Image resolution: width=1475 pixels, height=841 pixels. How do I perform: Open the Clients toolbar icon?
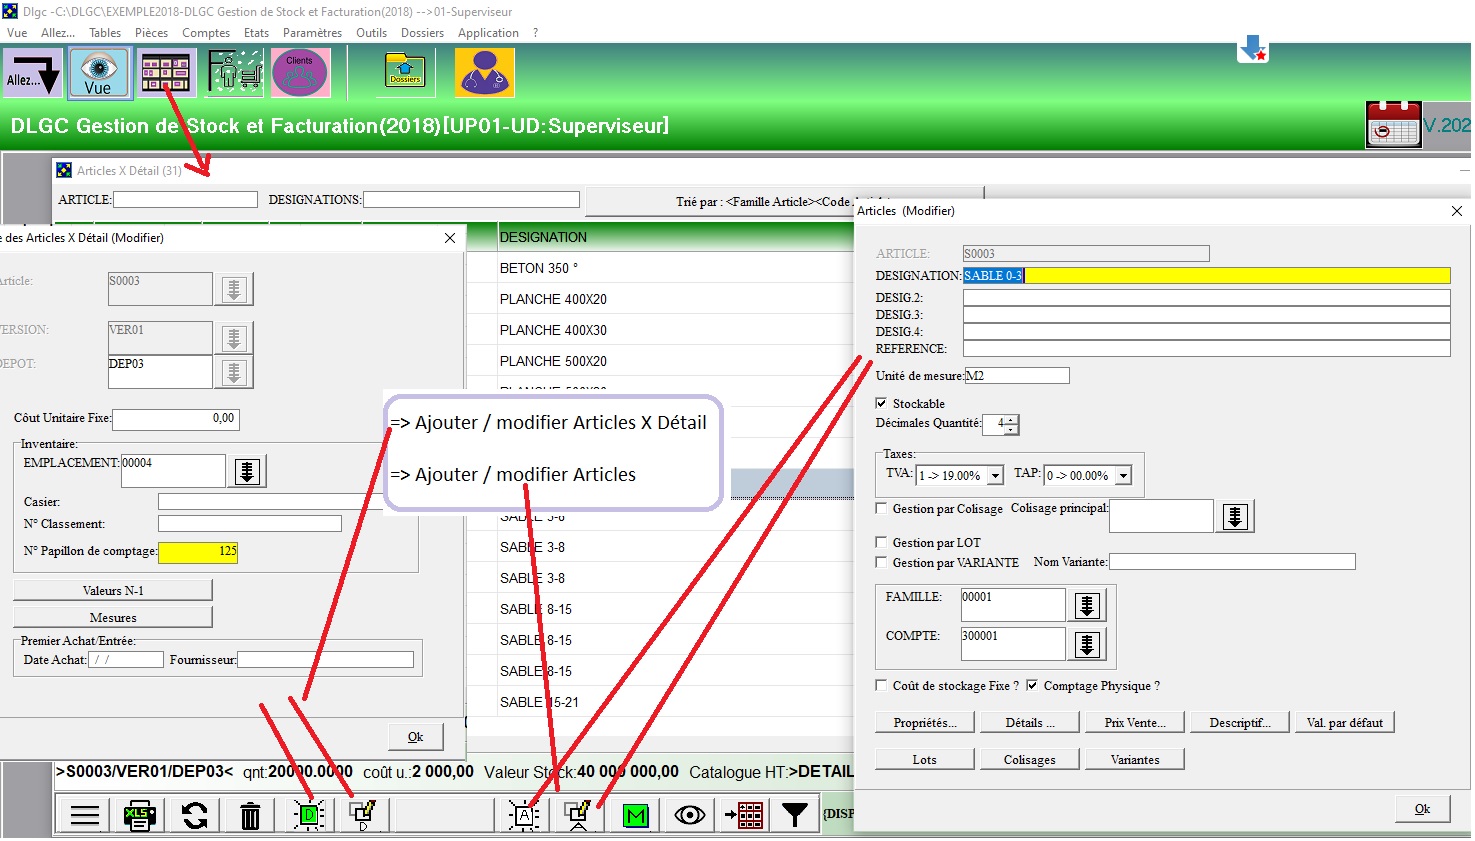300,74
